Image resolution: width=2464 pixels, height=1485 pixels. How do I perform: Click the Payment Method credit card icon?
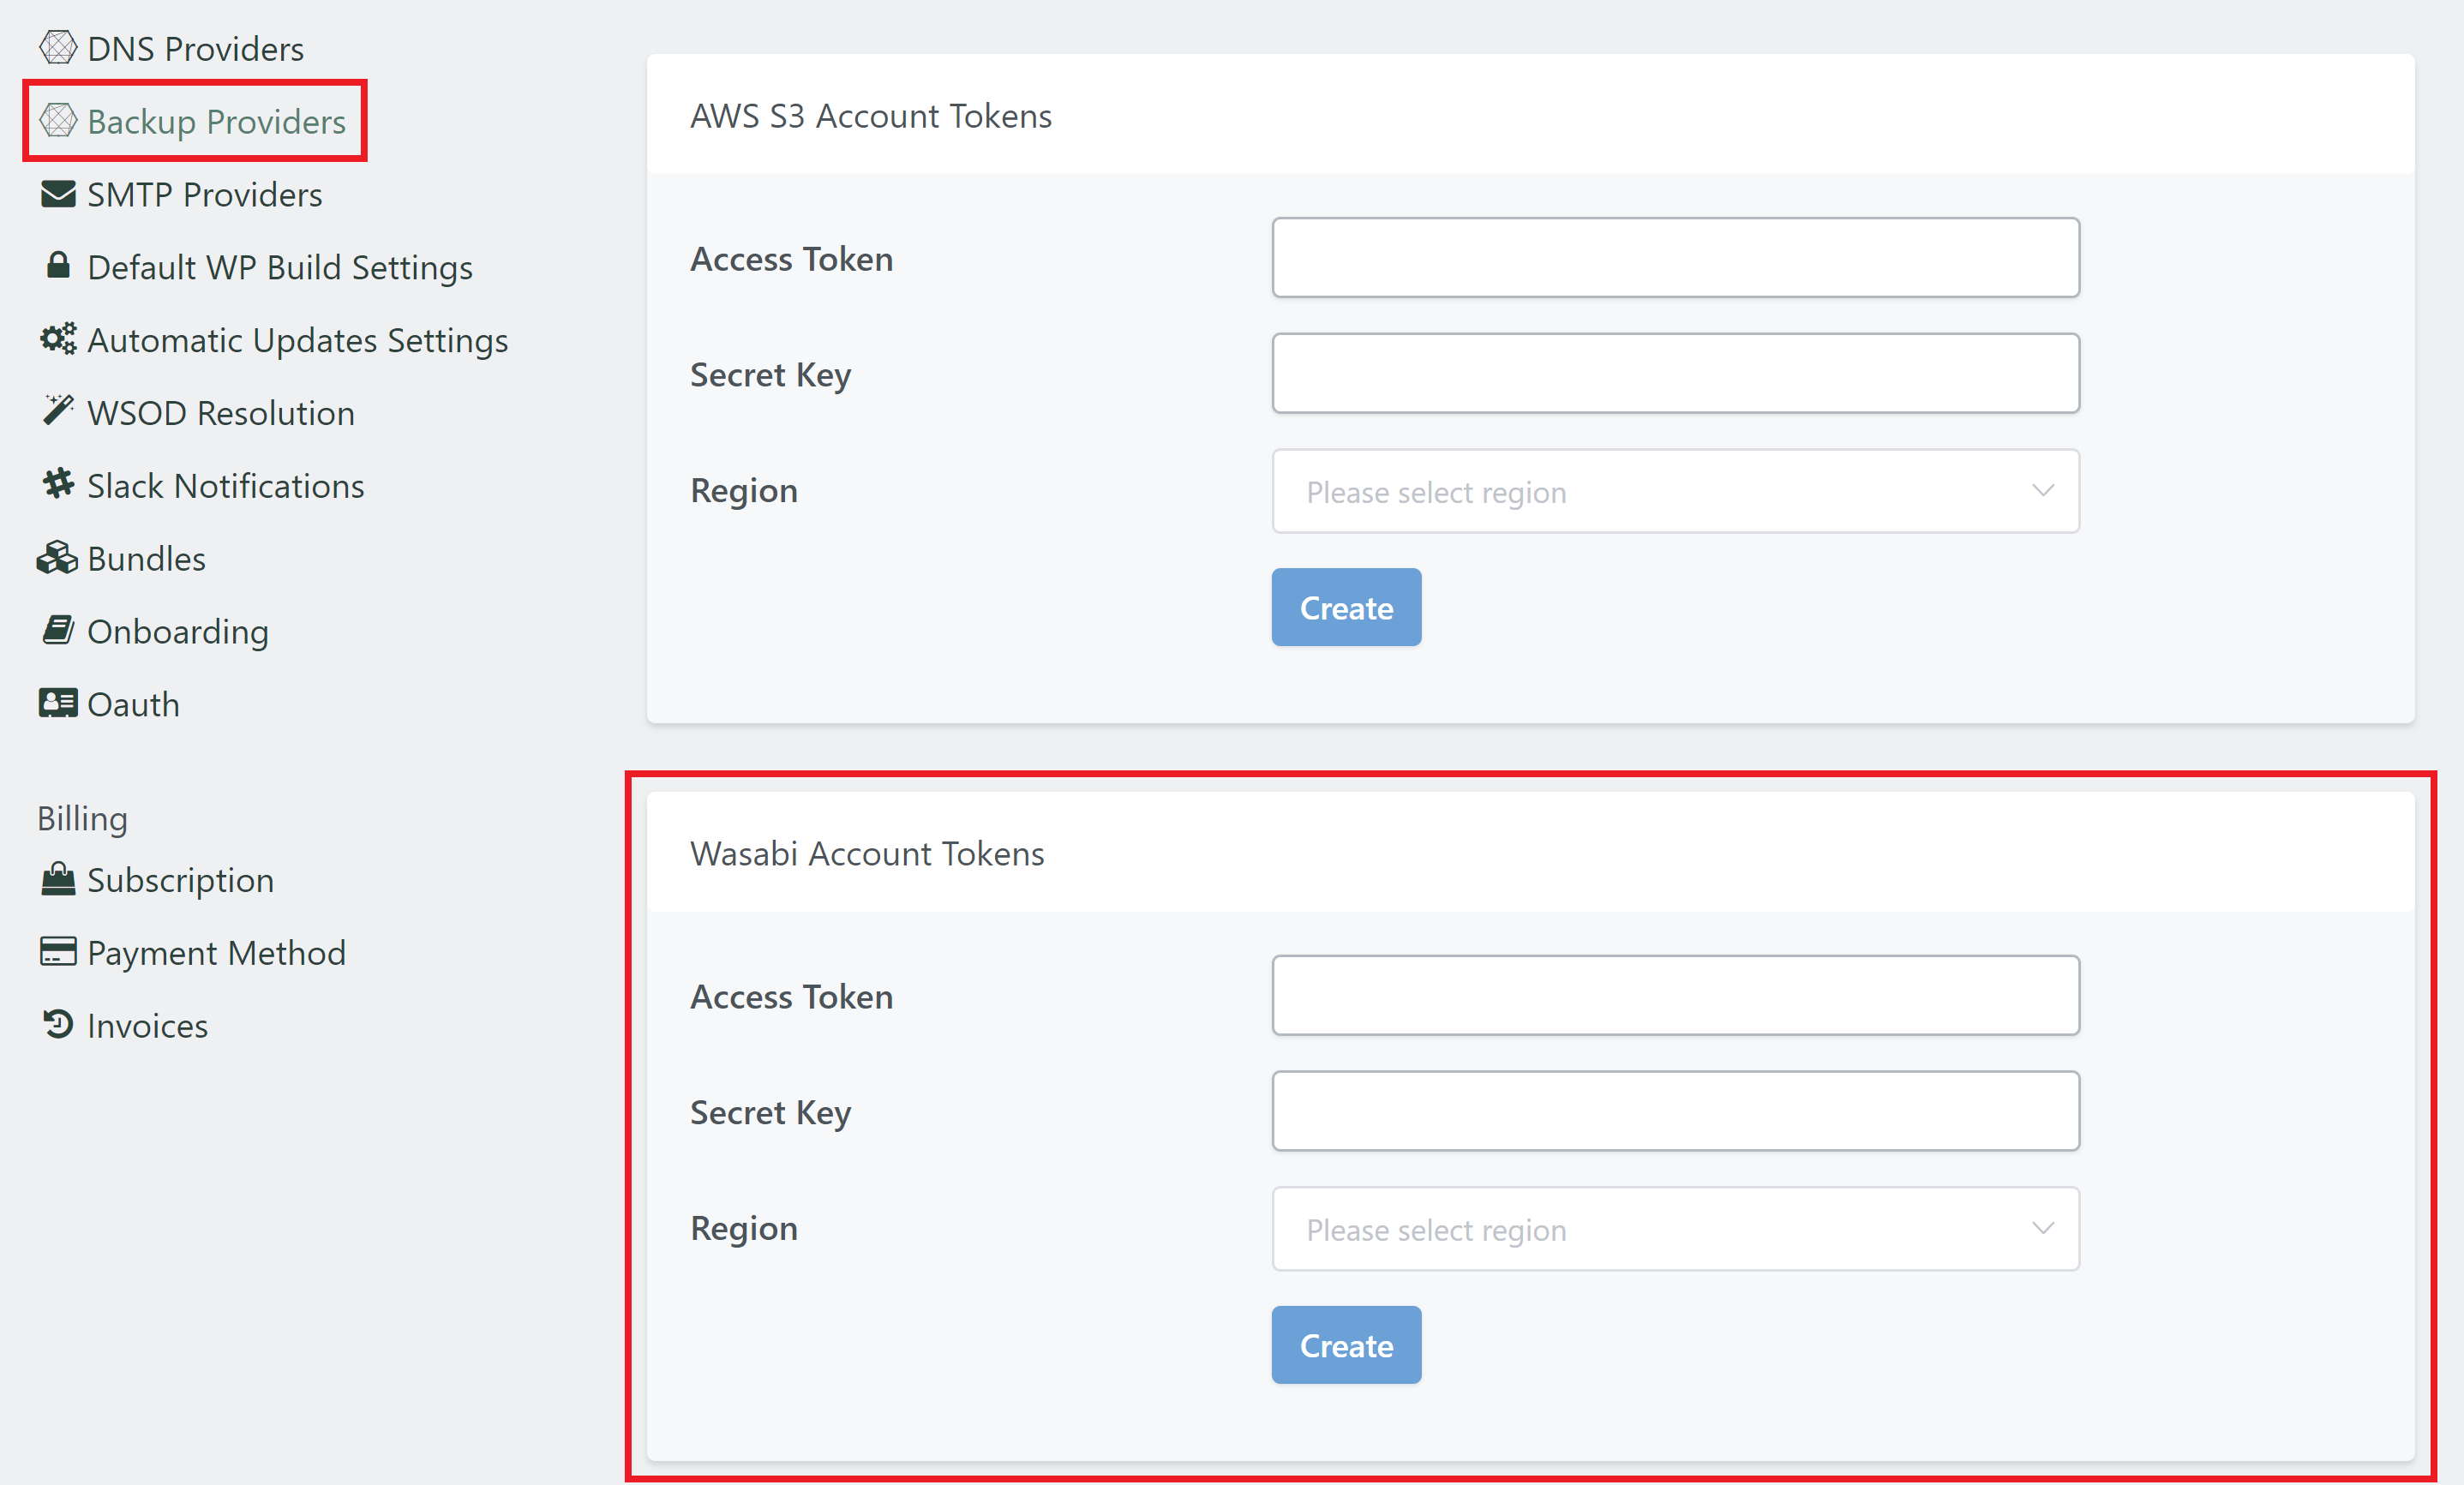pyautogui.click(x=58, y=951)
